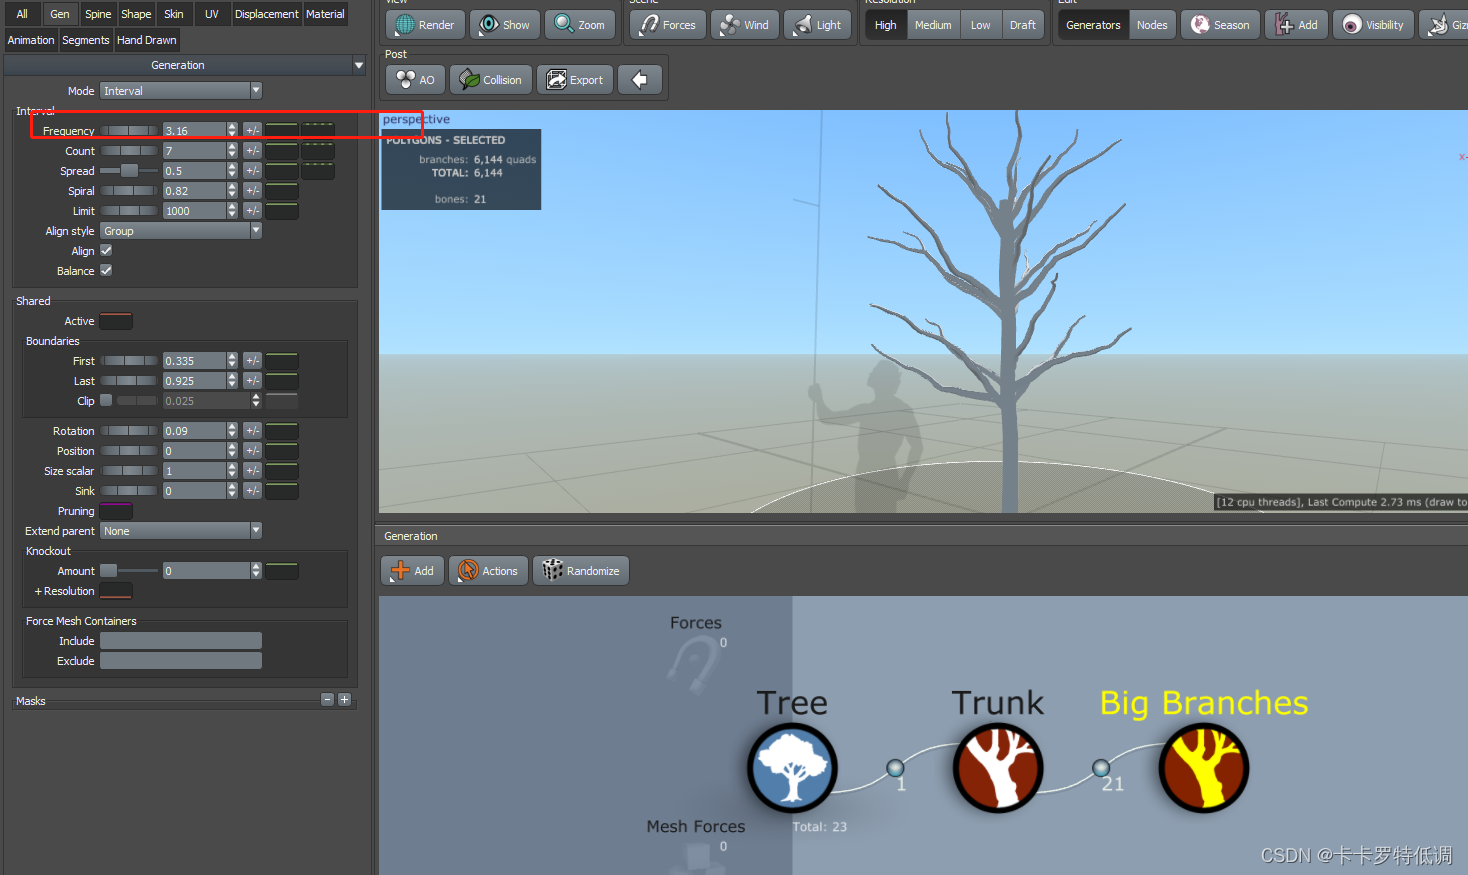This screenshot has height=875, width=1468.
Task: Click the Frequency value stepper arrows
Action: [x=232, y=131]
